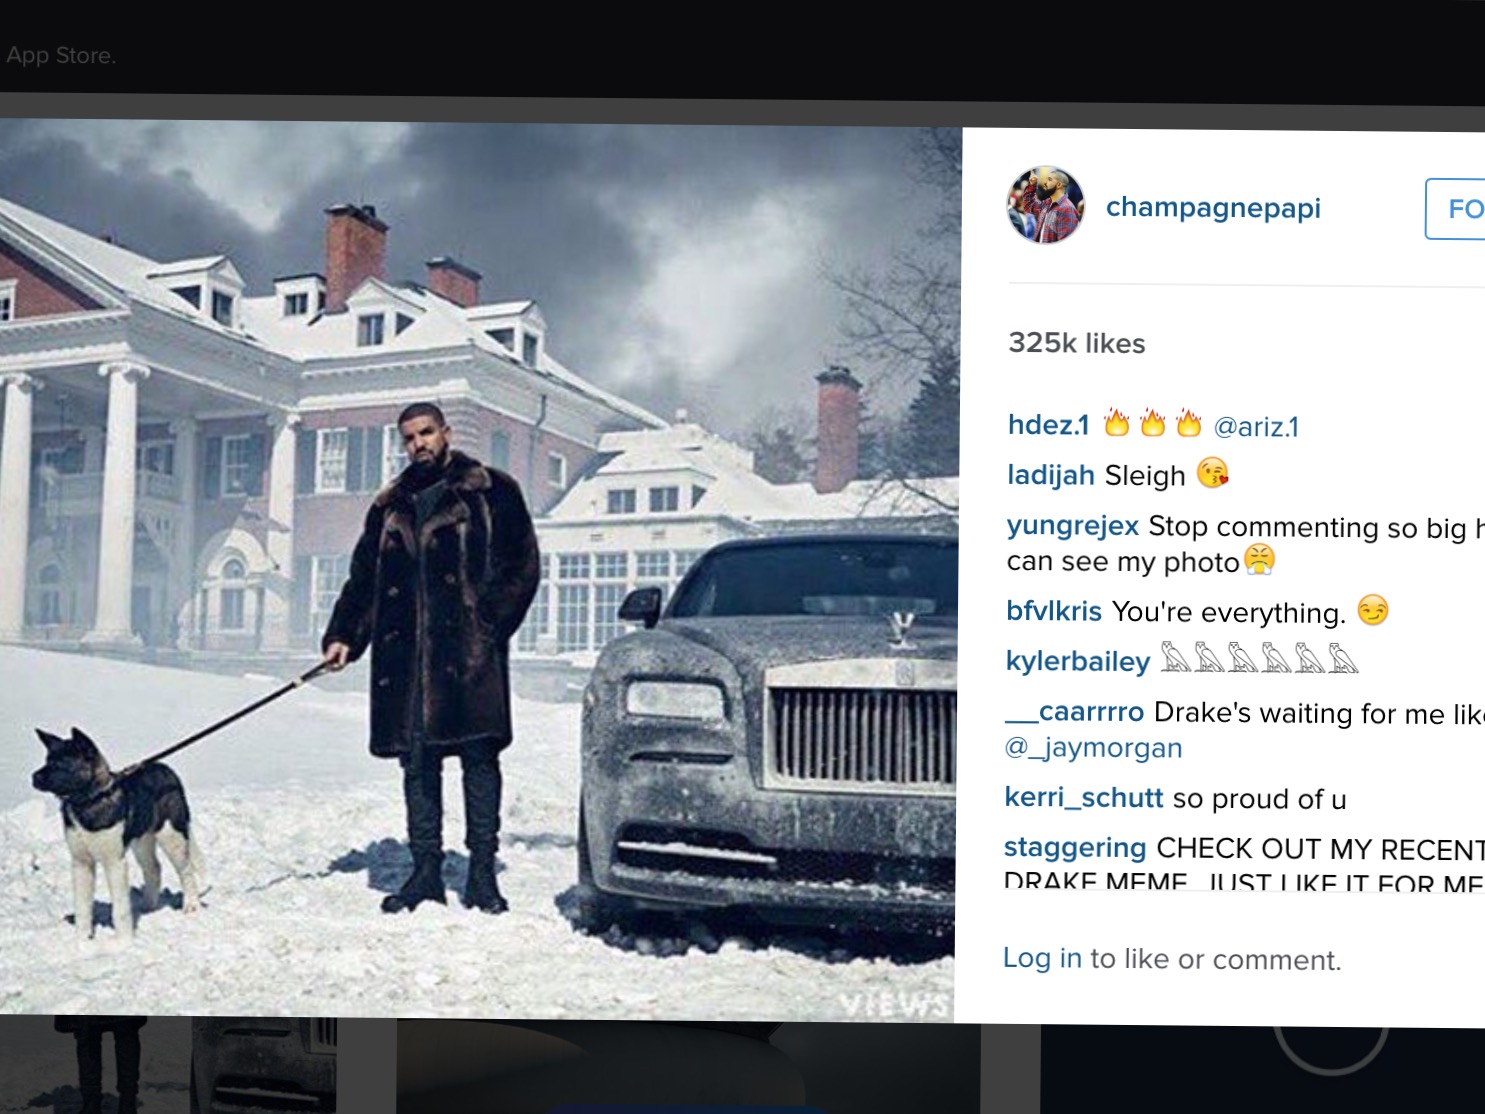
Task: Open __caarrrro commenter profile
Action: [x=1074, y=712]
